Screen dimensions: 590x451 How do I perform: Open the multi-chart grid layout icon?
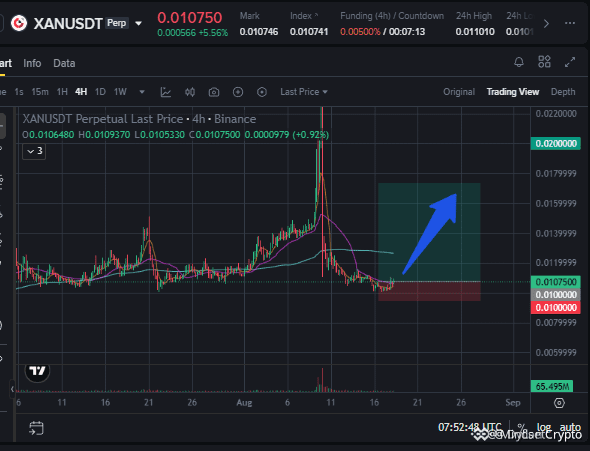coord(544,62)
